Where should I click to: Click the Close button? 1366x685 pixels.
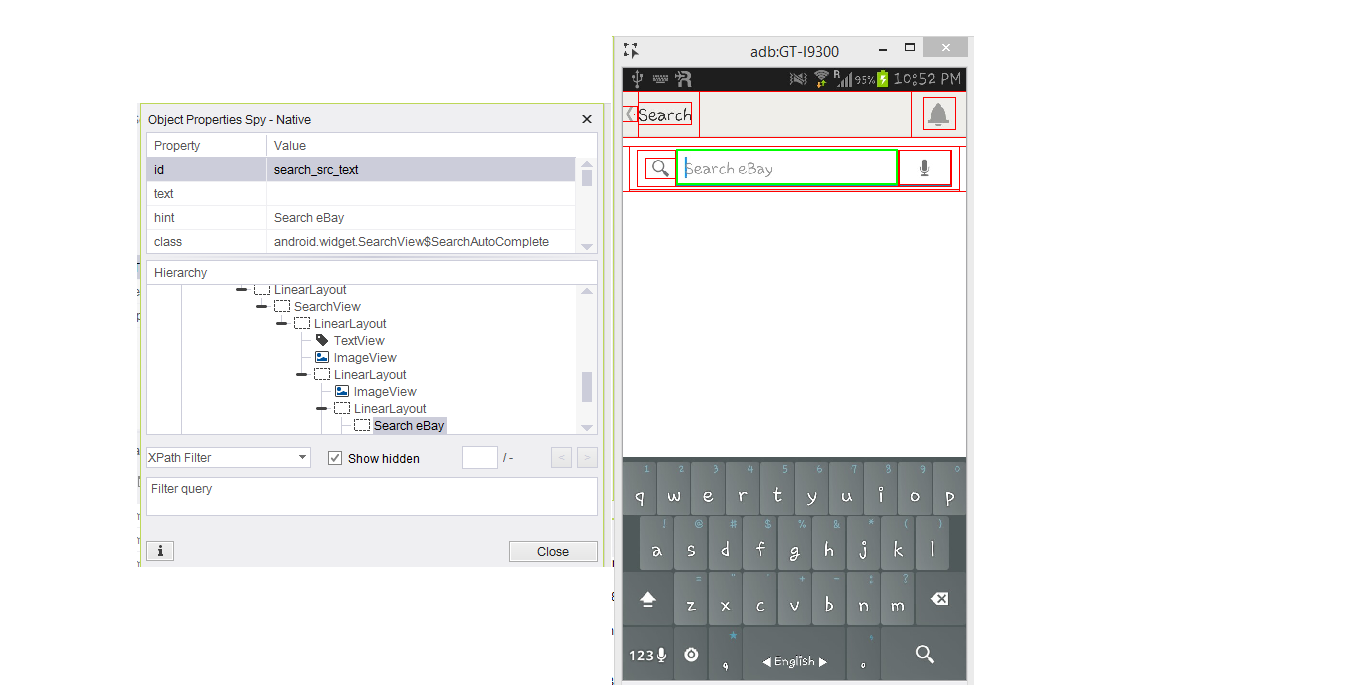click(552, 551)
